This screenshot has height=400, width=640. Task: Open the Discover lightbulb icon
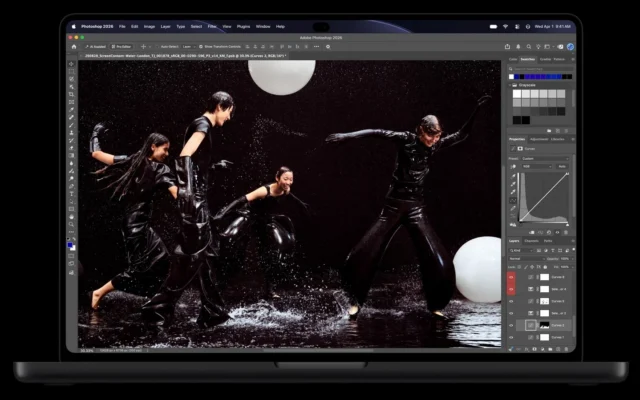coord(538,47)
